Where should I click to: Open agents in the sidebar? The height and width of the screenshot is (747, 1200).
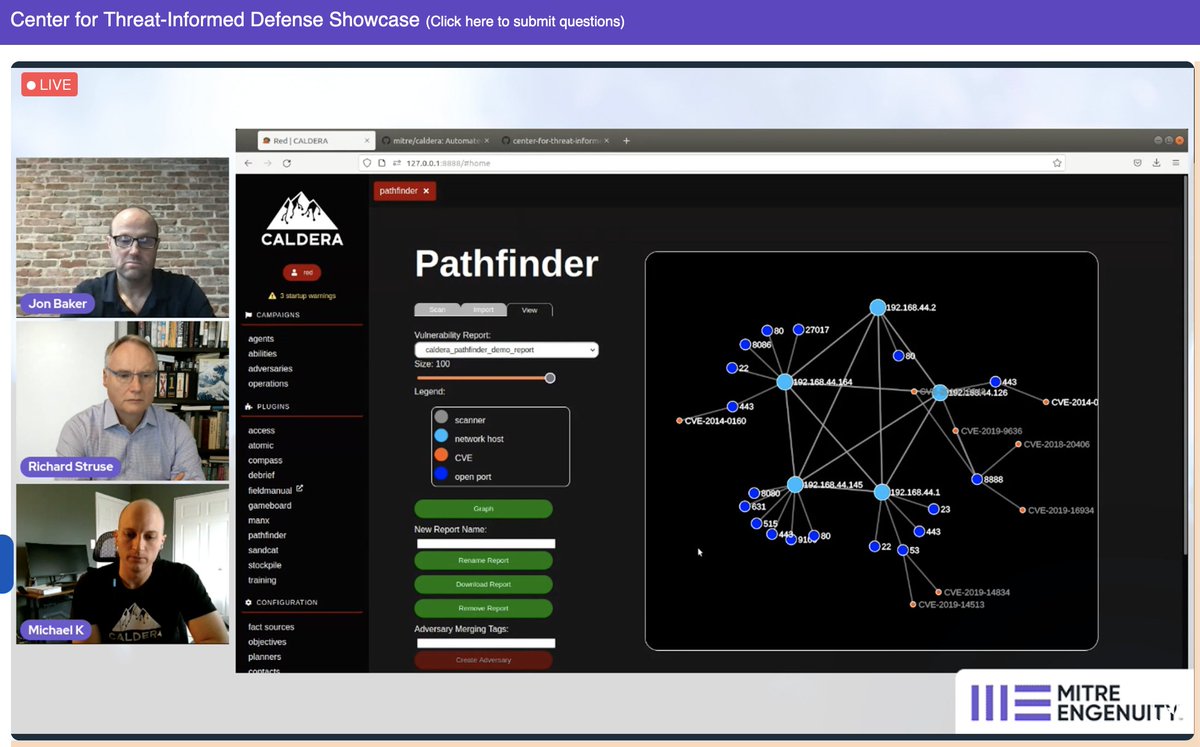pyautogui.click(x=261, y=339)
